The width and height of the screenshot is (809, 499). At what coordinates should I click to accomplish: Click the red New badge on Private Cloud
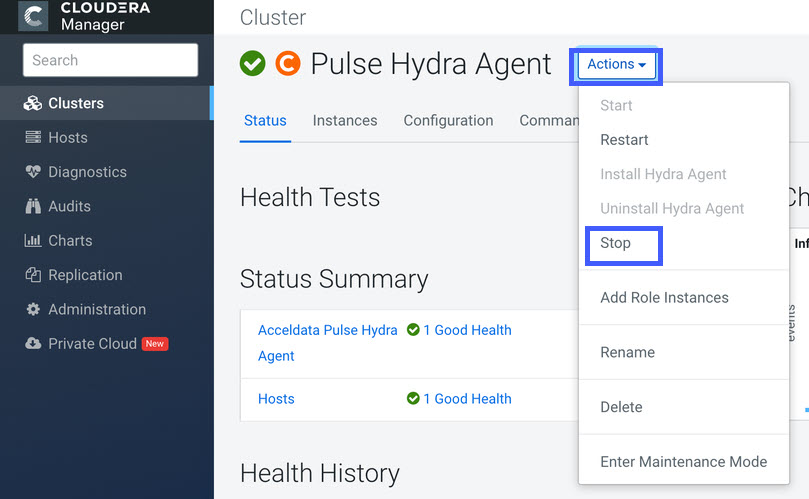(x=155, y=344)
